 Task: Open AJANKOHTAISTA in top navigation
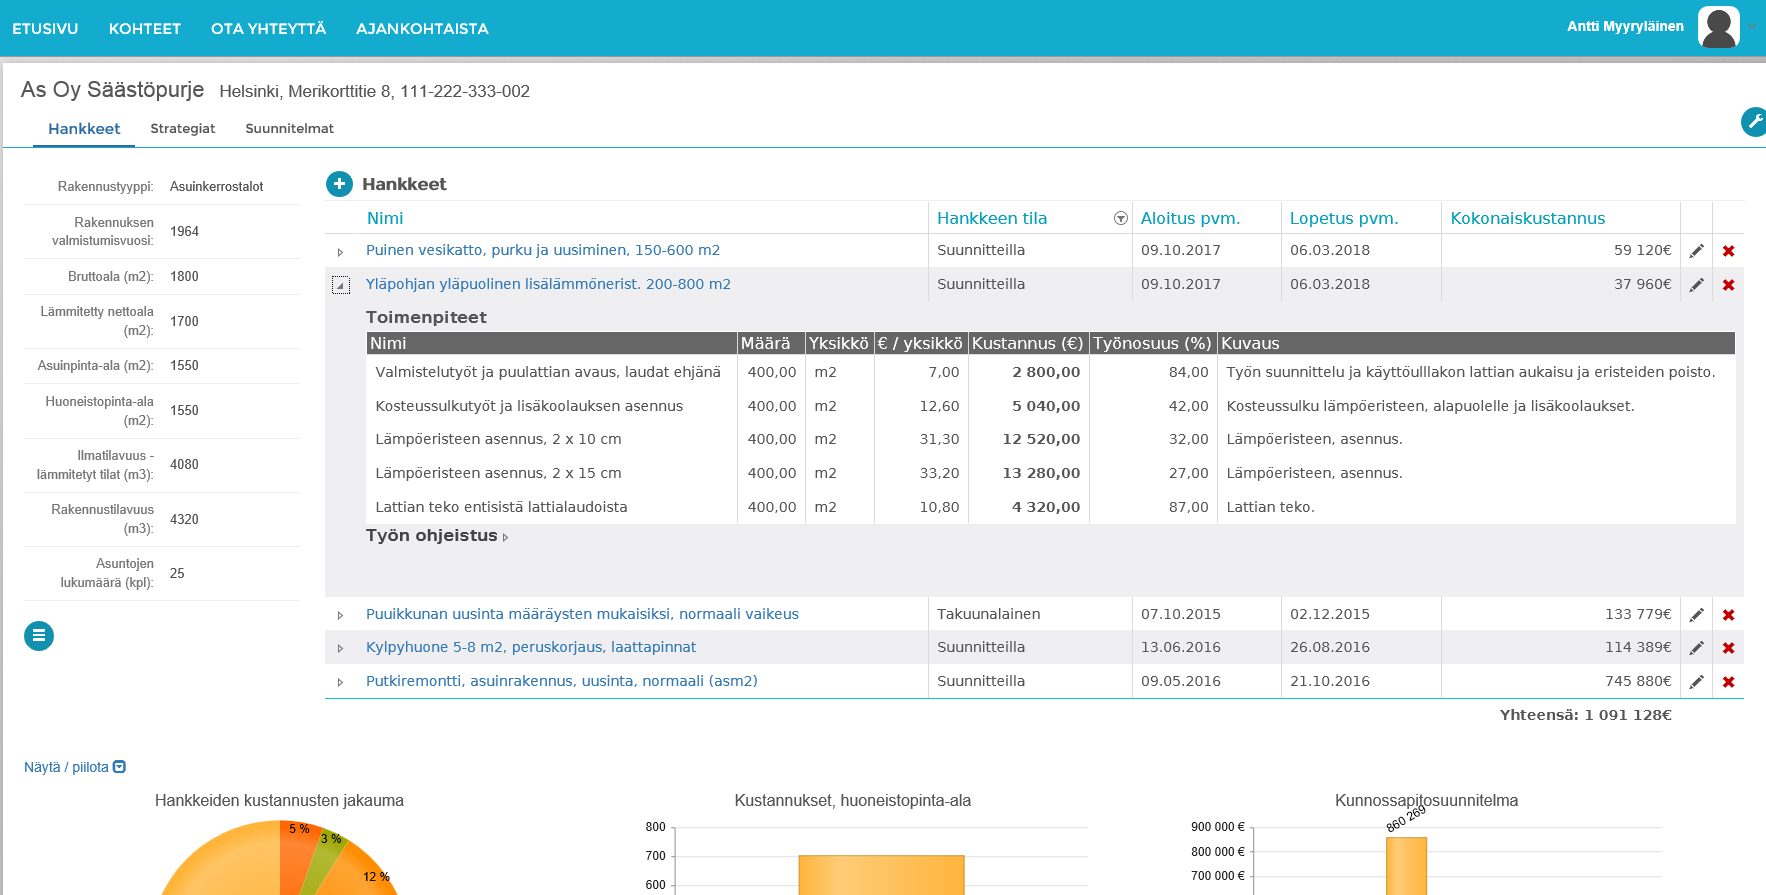(x=422, y=29)
